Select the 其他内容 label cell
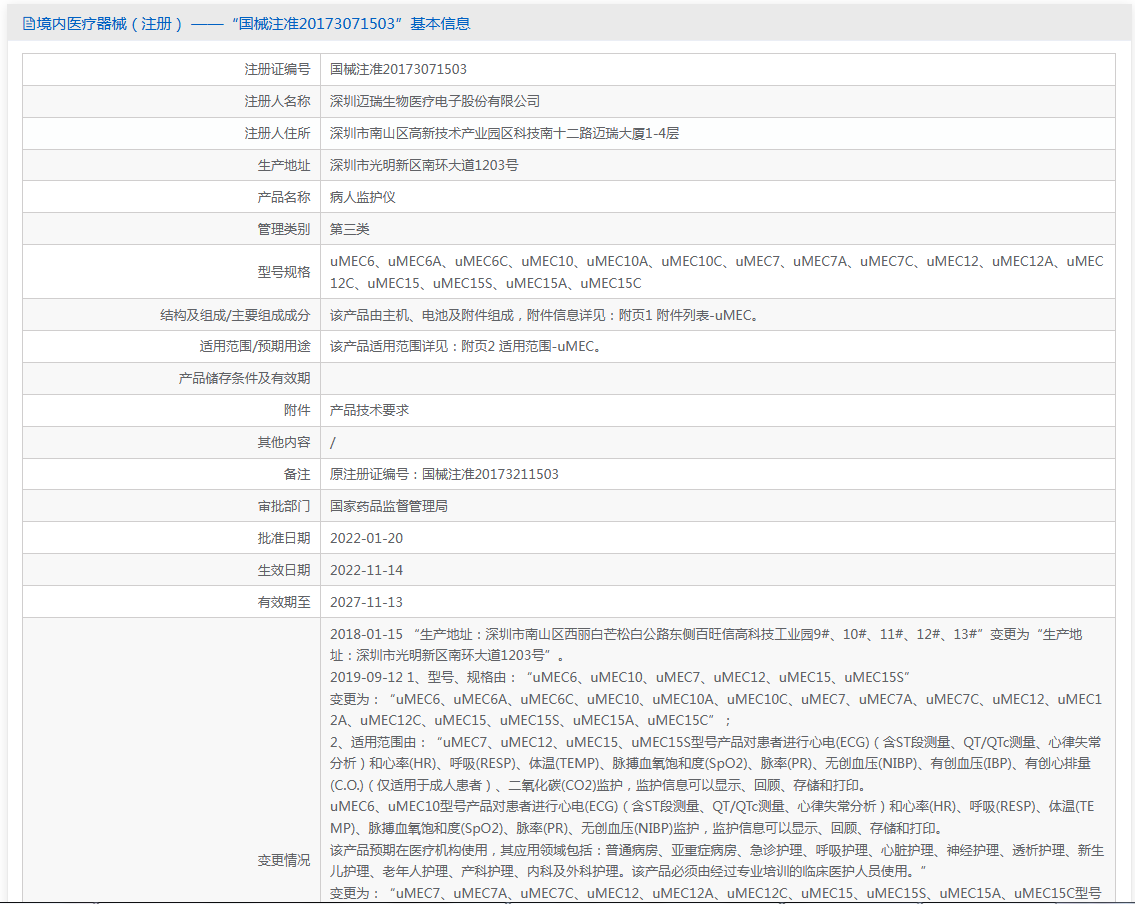This screenshot has height=904, width=1135. coord(284,442)
